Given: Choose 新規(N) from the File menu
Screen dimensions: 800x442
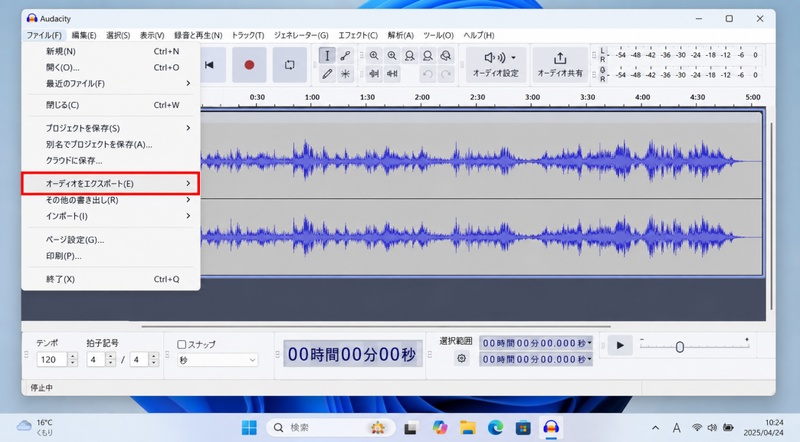Looking at the screenshot, I should click(x=111, y=51).
